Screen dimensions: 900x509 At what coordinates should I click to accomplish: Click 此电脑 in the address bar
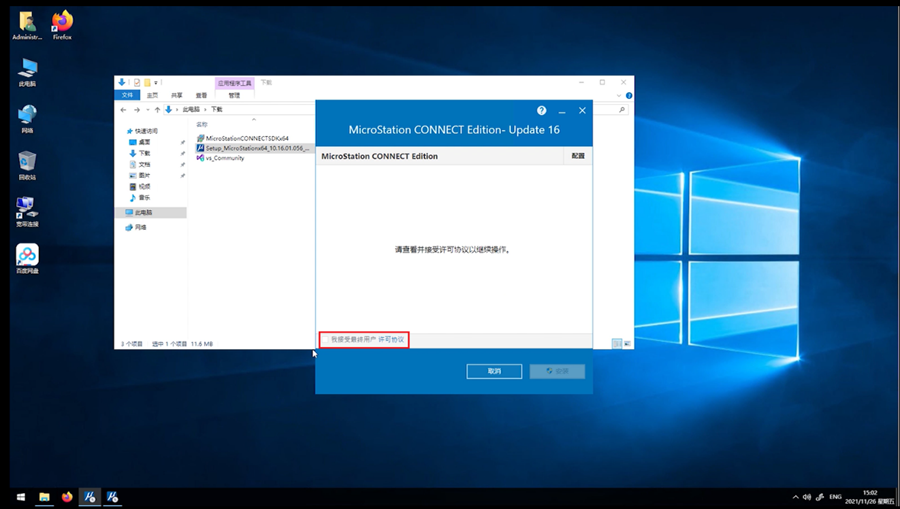191,109
